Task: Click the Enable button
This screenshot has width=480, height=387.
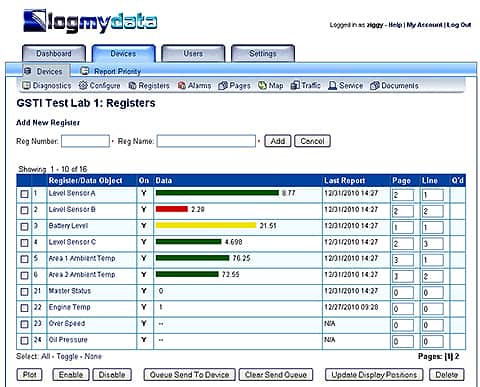Action: tap(71, 375)
